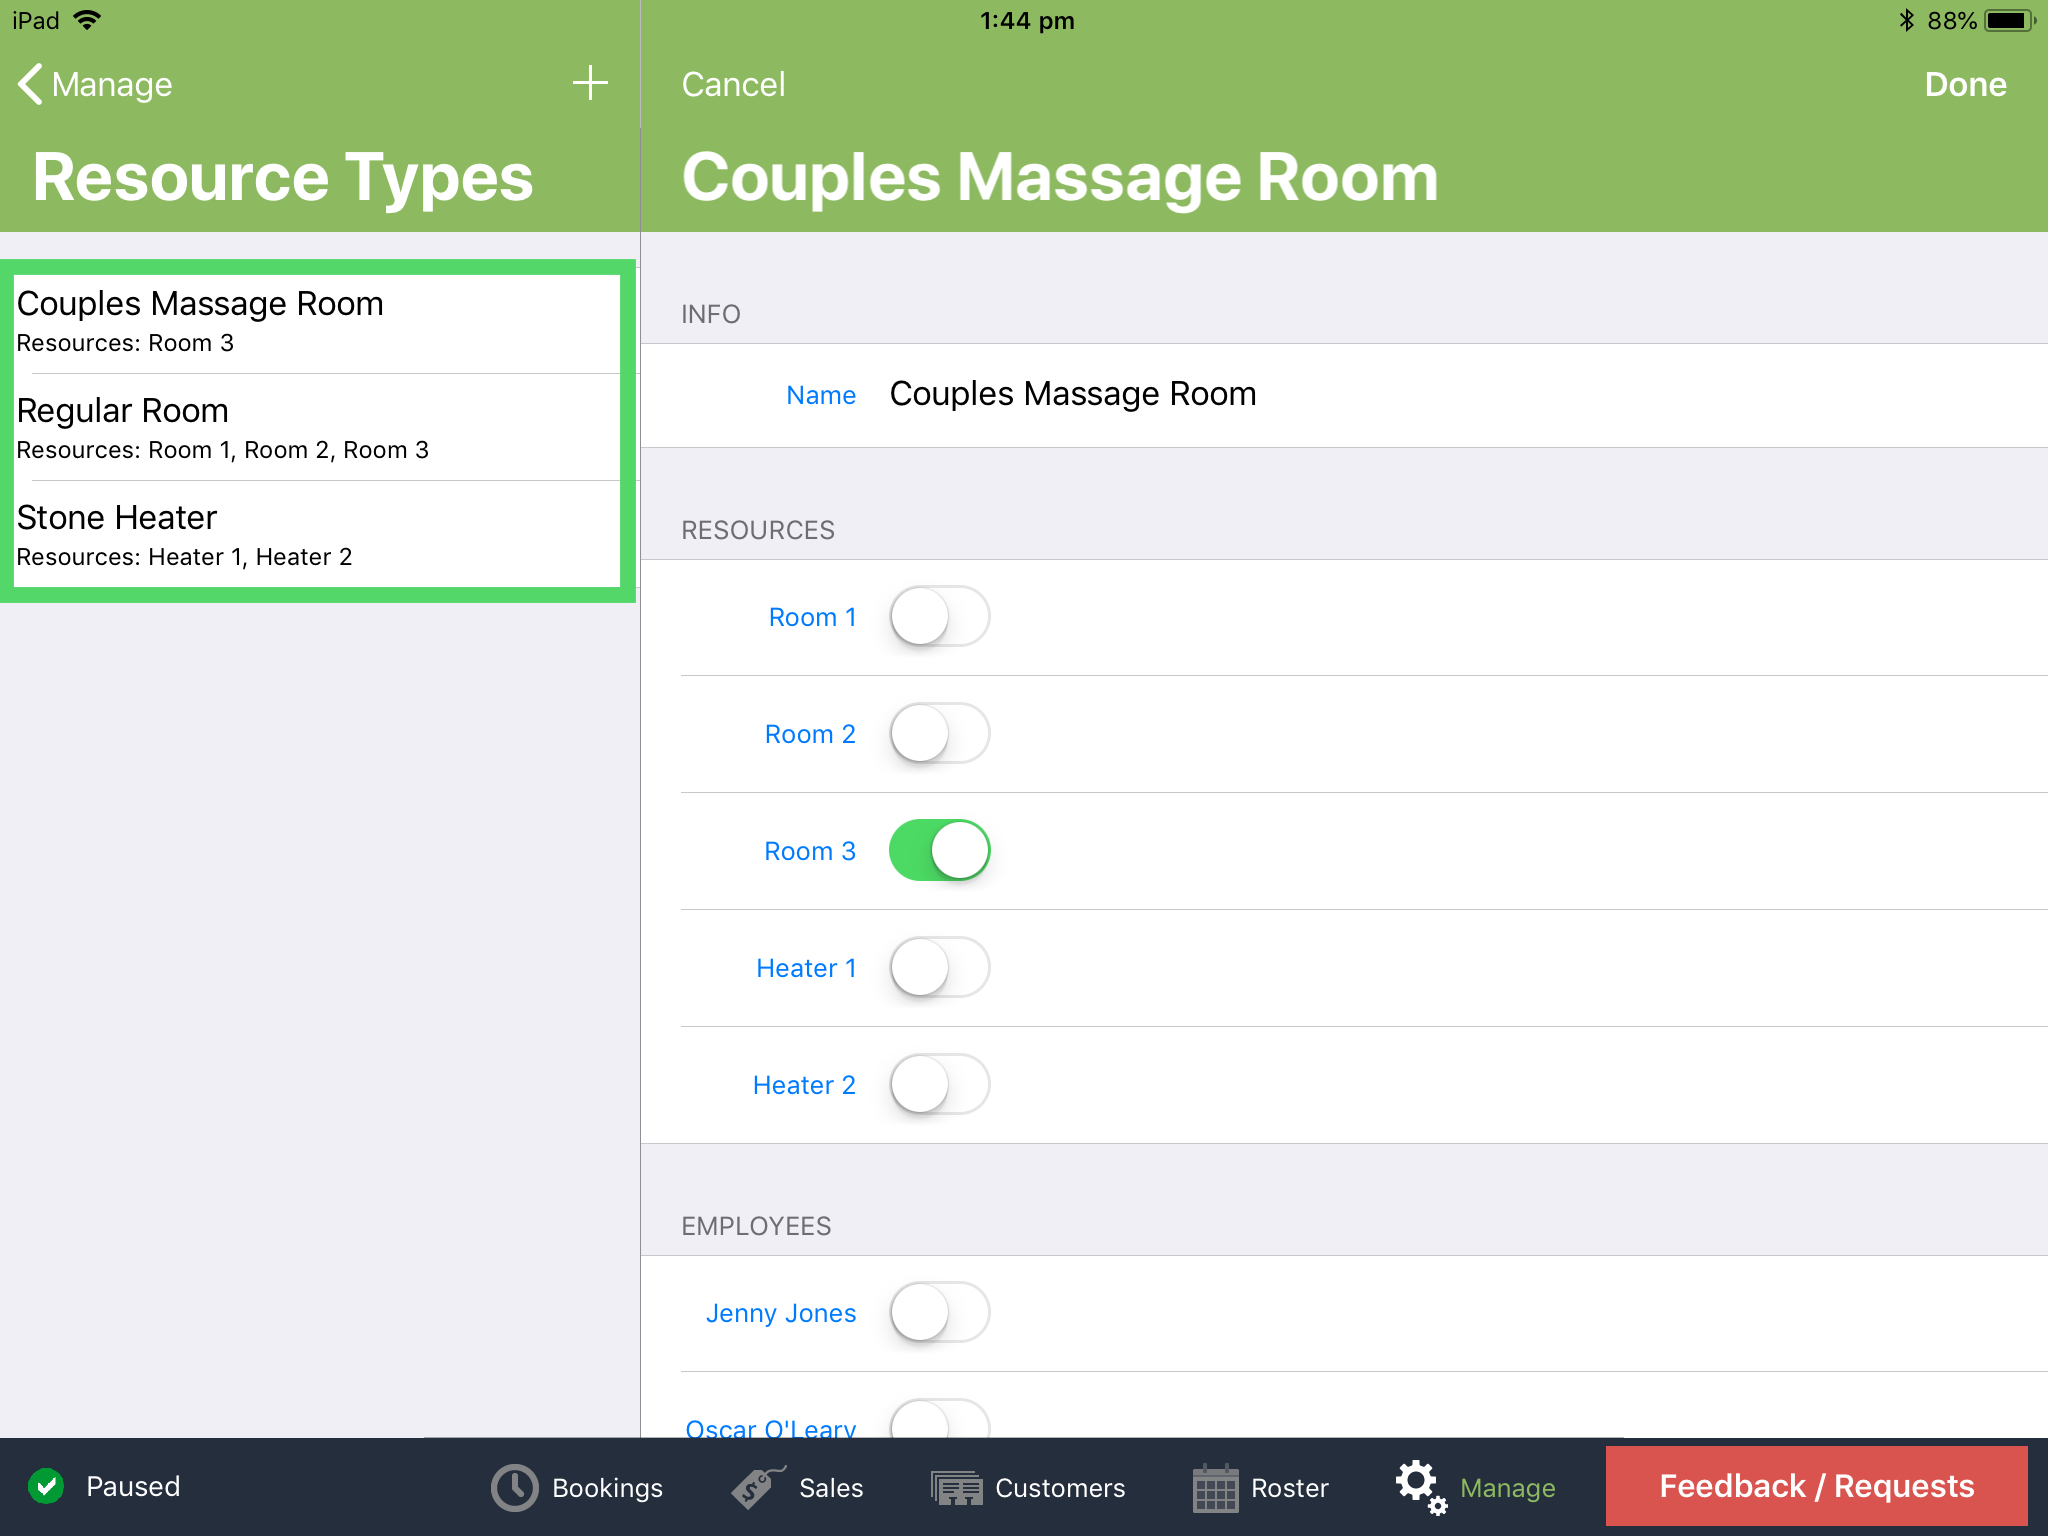Open Sales price tag icon

point(757,1488)
